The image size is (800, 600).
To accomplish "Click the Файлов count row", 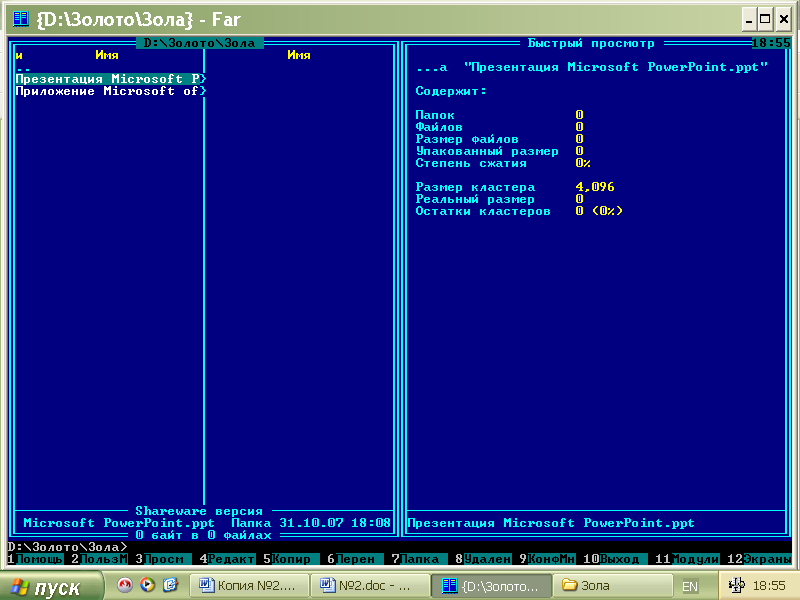I will pyautogui.click(x=499, y=127).
